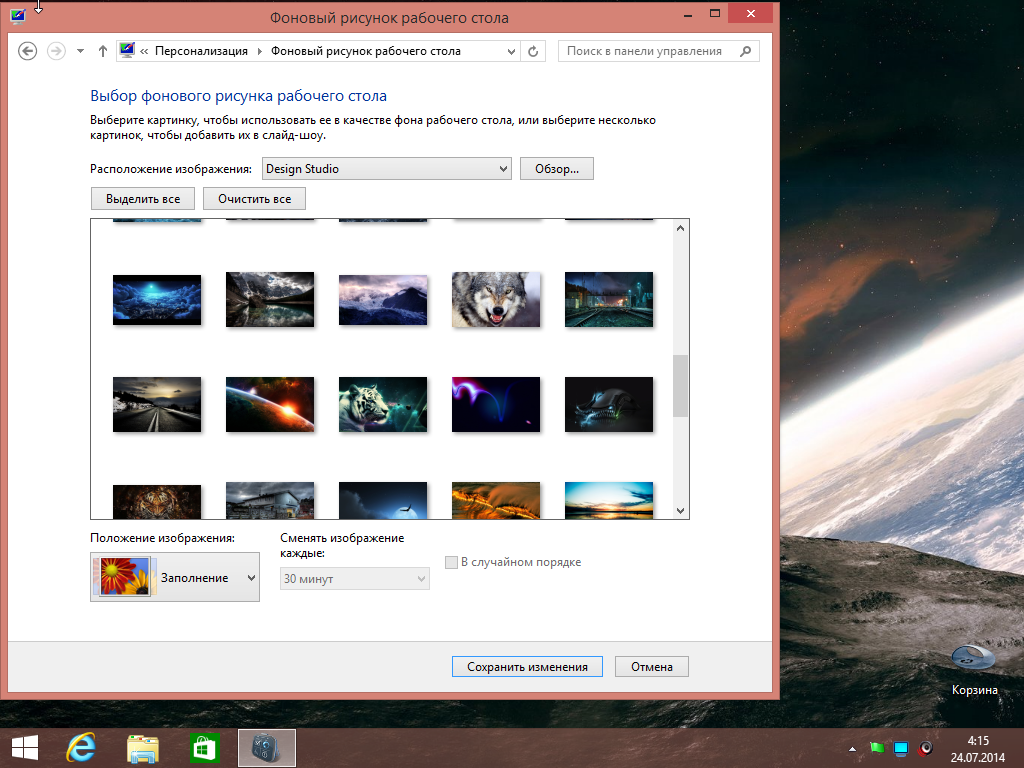
Task: Minimize the Фоновый рисунок window
Action: [x=688, y=14]
